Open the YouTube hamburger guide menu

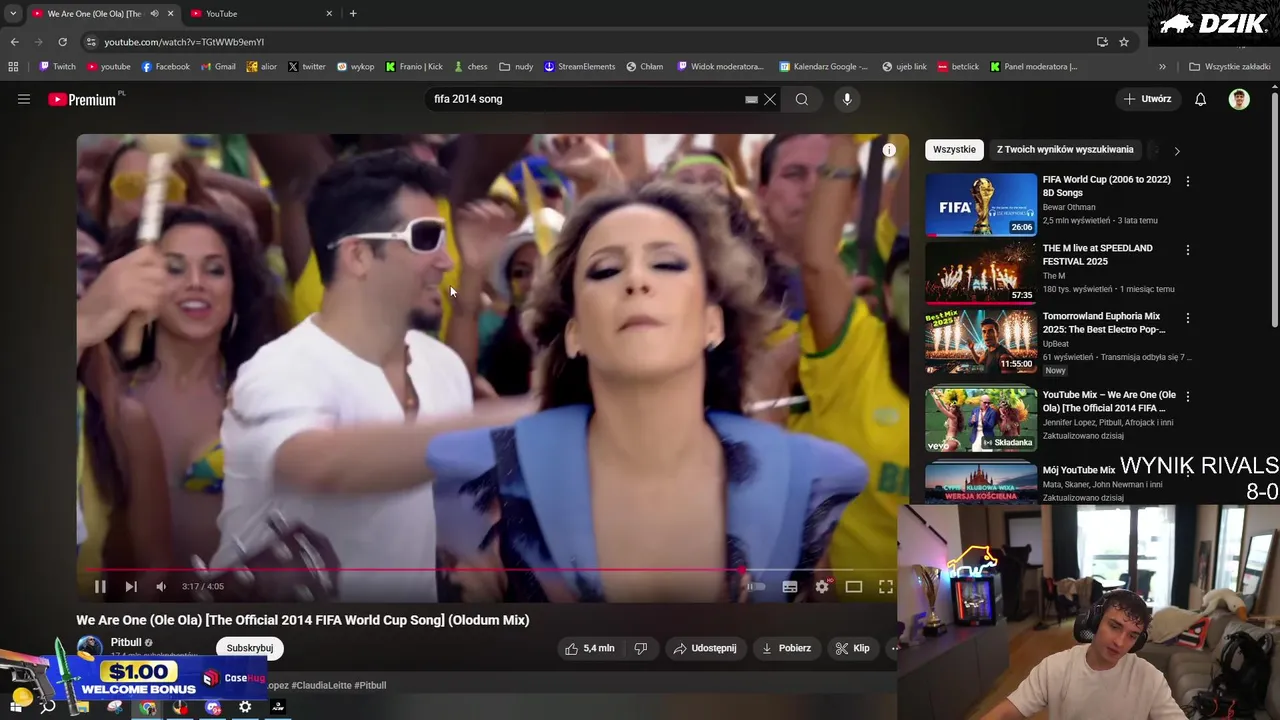coord(24,99)
